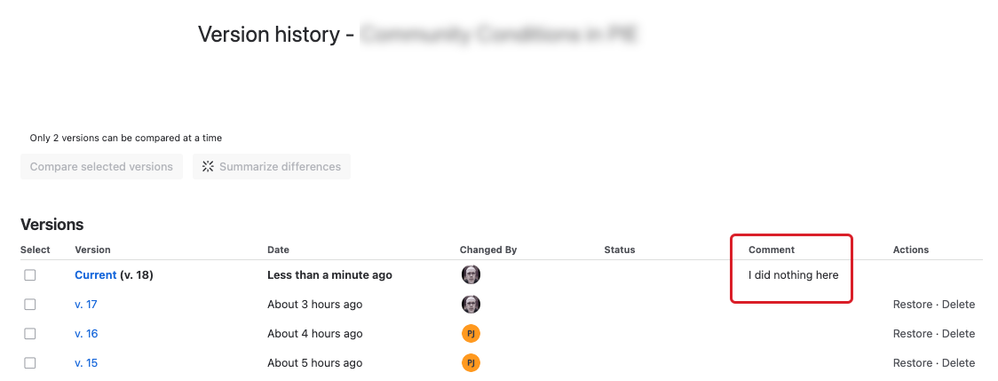Click the orange PJ avatar for v. 15
The image size is (998, 381).
coord(471,363)
